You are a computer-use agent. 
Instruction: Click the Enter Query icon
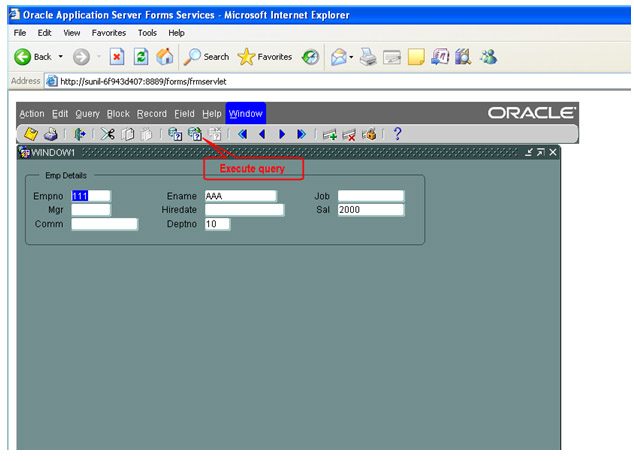[x=175, y=134]
